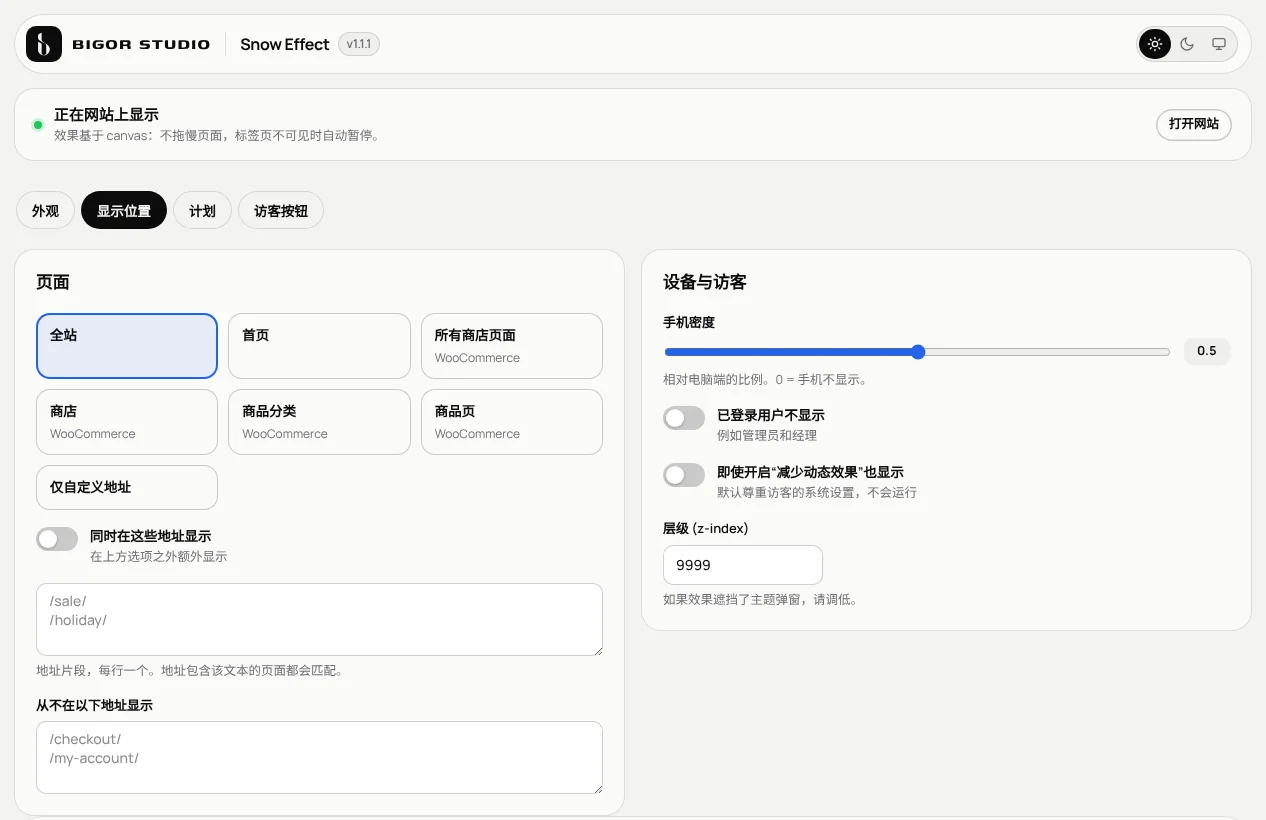Go to the 访客按钮 tab
Image resolution: width=1266 pixels, height=820 pixels.
[x=281, y=211]
